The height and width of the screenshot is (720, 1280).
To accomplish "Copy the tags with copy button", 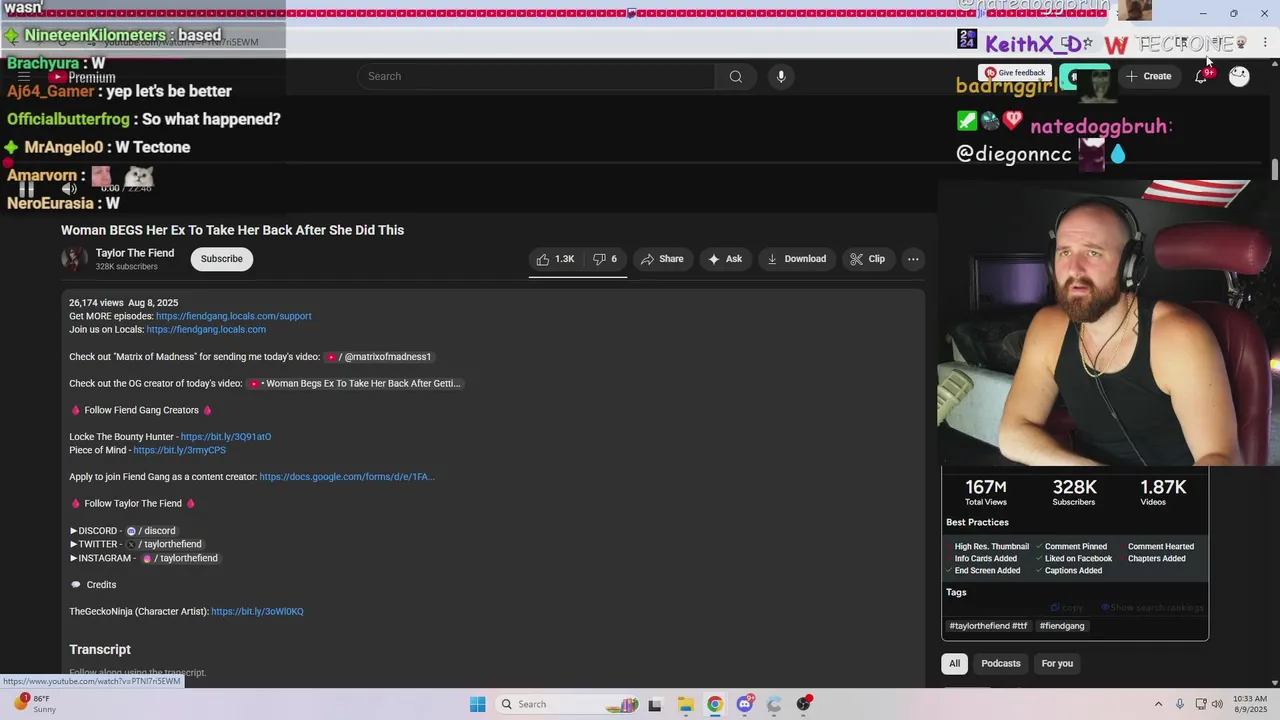I will [1067, 608].
